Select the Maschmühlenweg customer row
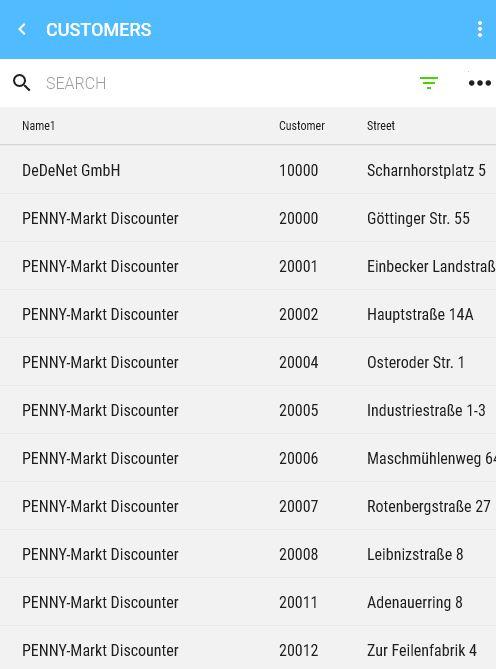Viewport: 496px width, 669px height. (x=248, y=458)
